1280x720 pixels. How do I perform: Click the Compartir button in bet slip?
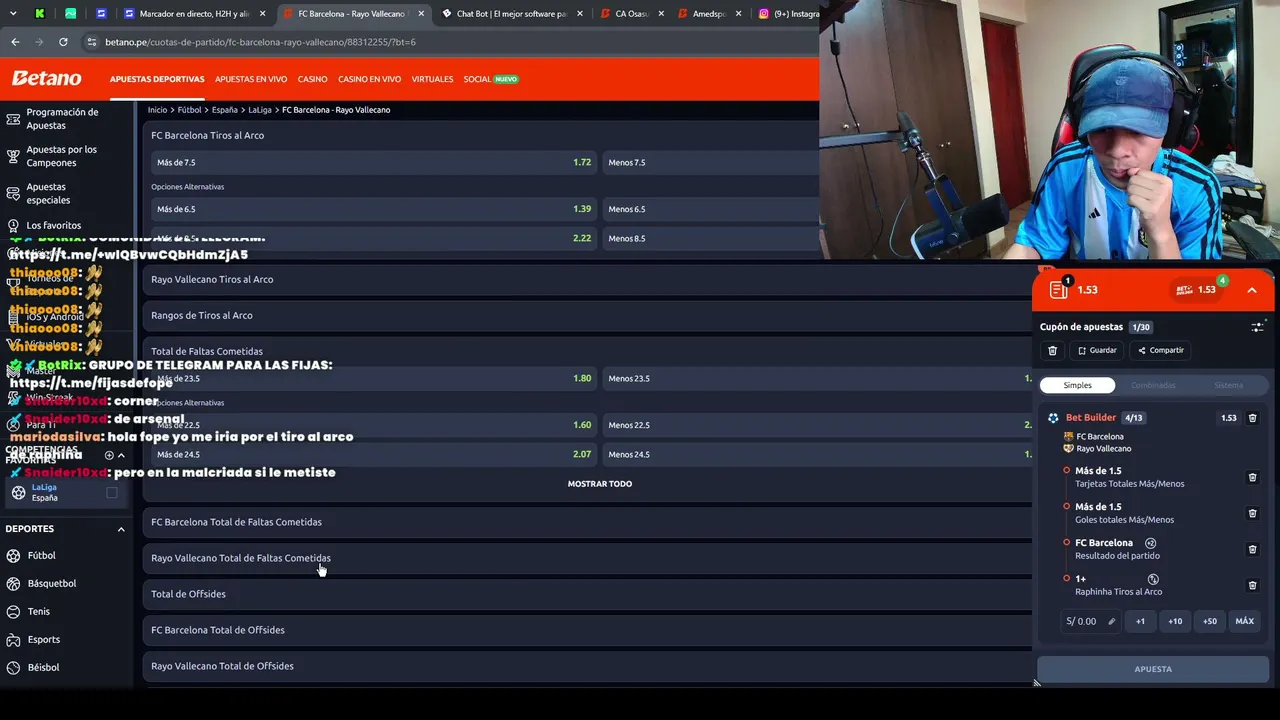[1160, 351]
